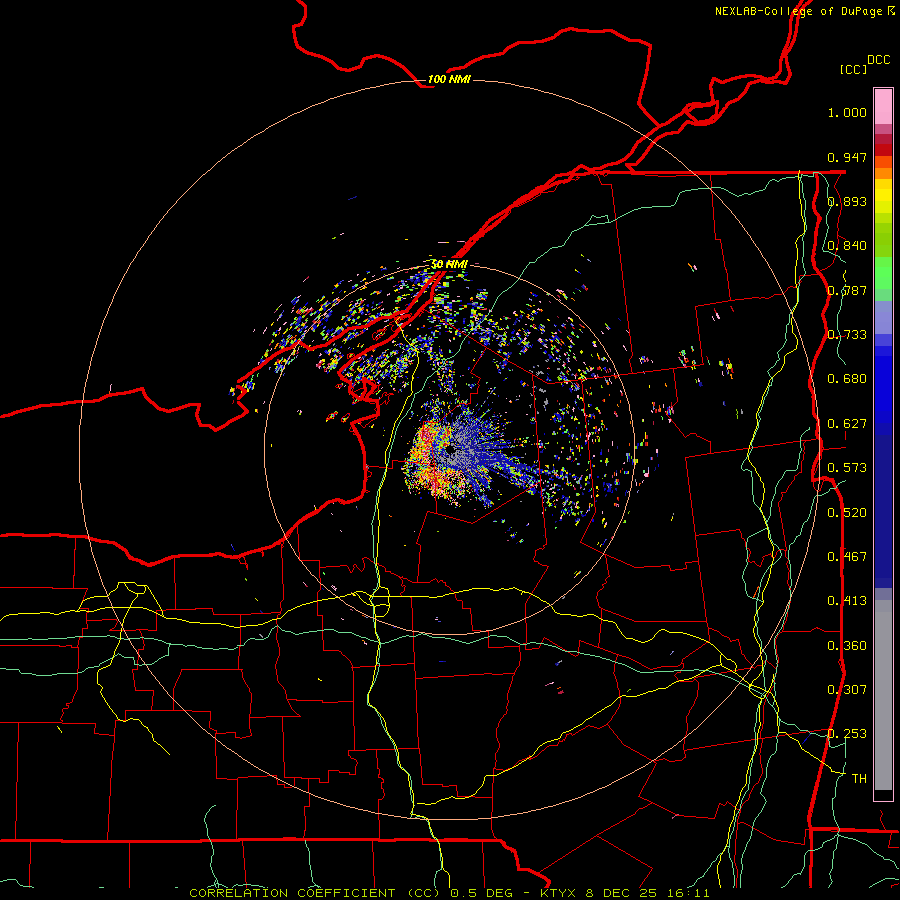The width and height of the screenshot is (900, 900).
Task: Select the 0.307 color scale value
Action: click(x=847, y=690)
